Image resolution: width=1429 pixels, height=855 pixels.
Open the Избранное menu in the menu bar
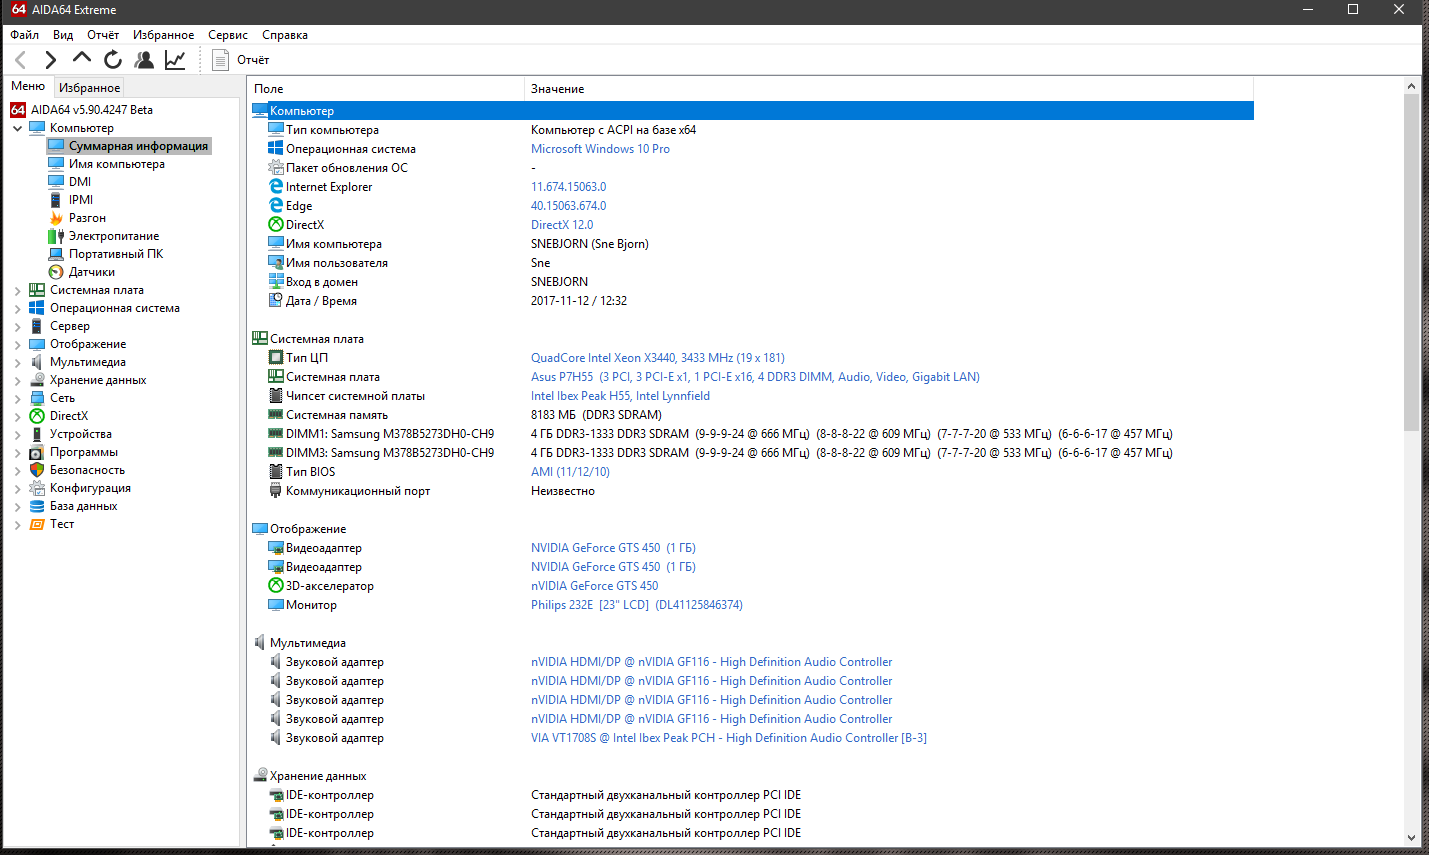tap(164, 35)
